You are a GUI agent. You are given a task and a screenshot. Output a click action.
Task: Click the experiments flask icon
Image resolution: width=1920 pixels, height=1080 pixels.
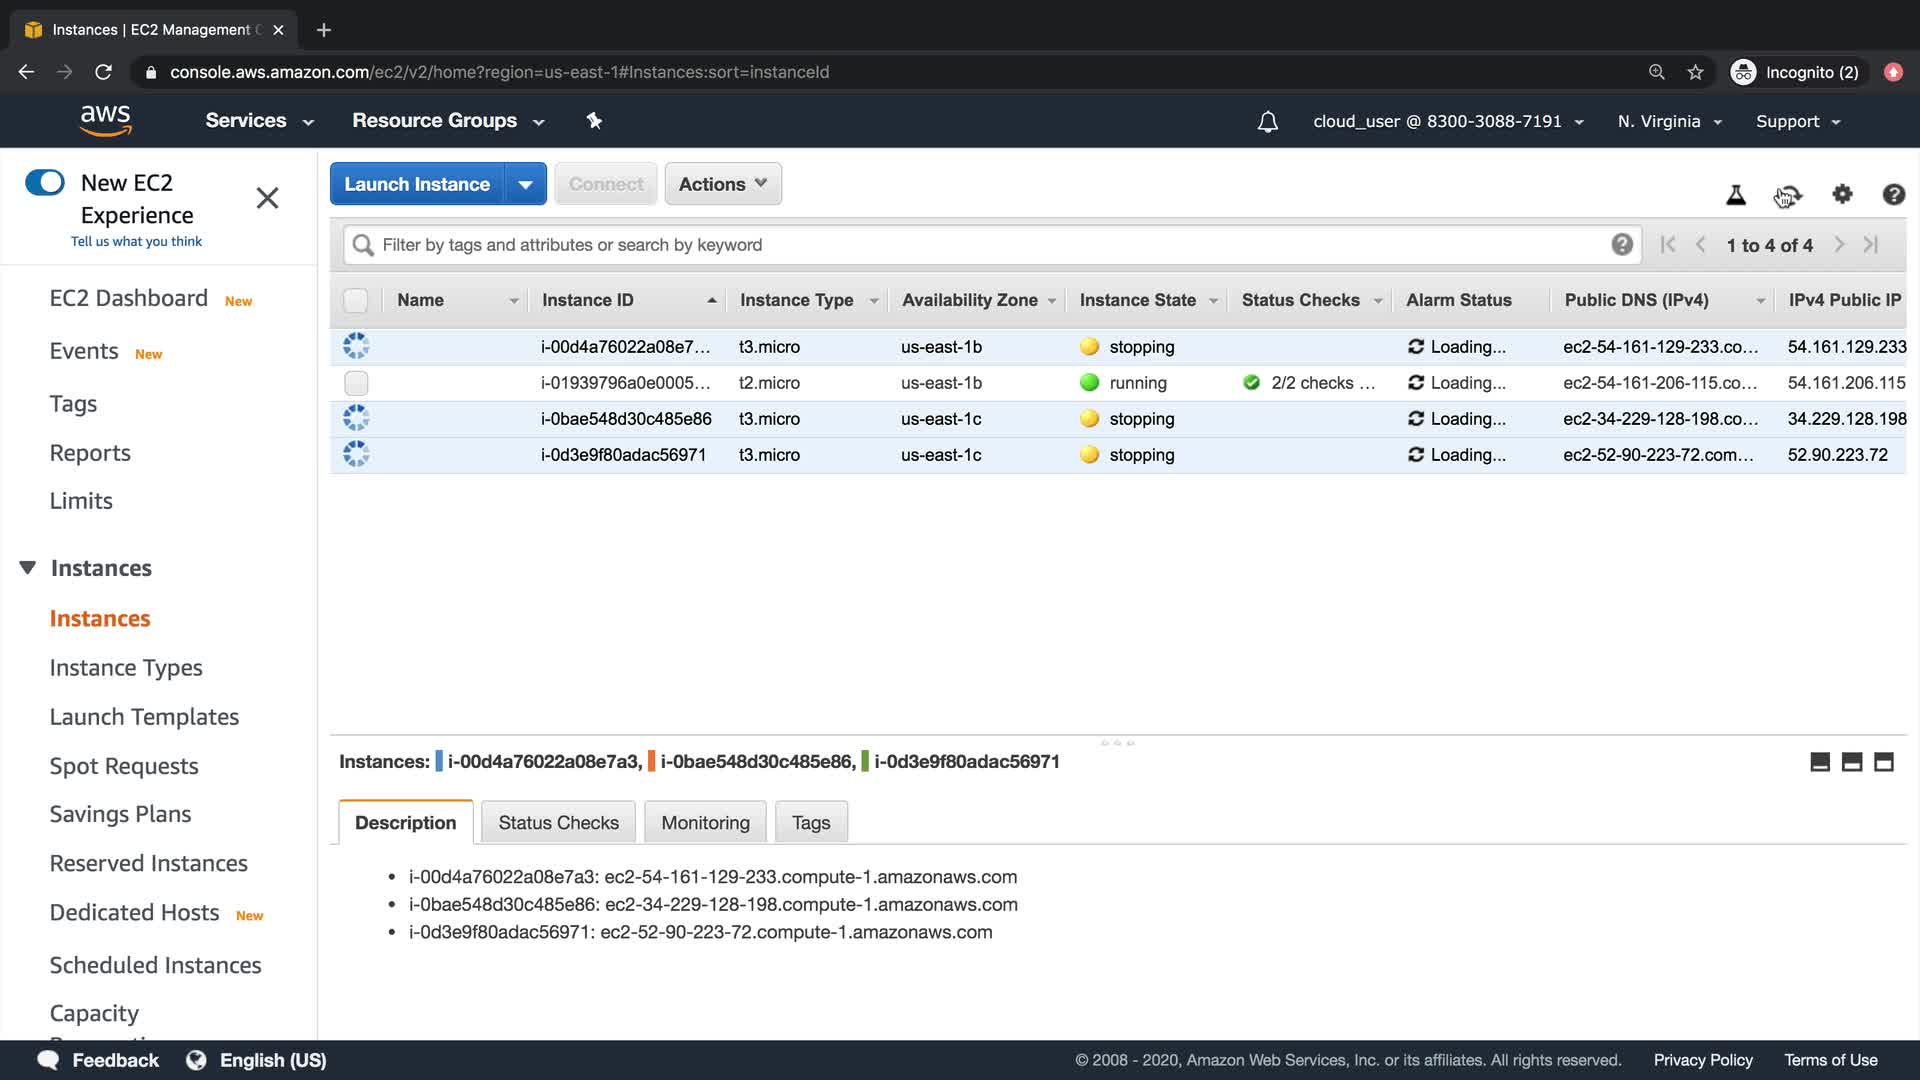(x=1736, y=196)
